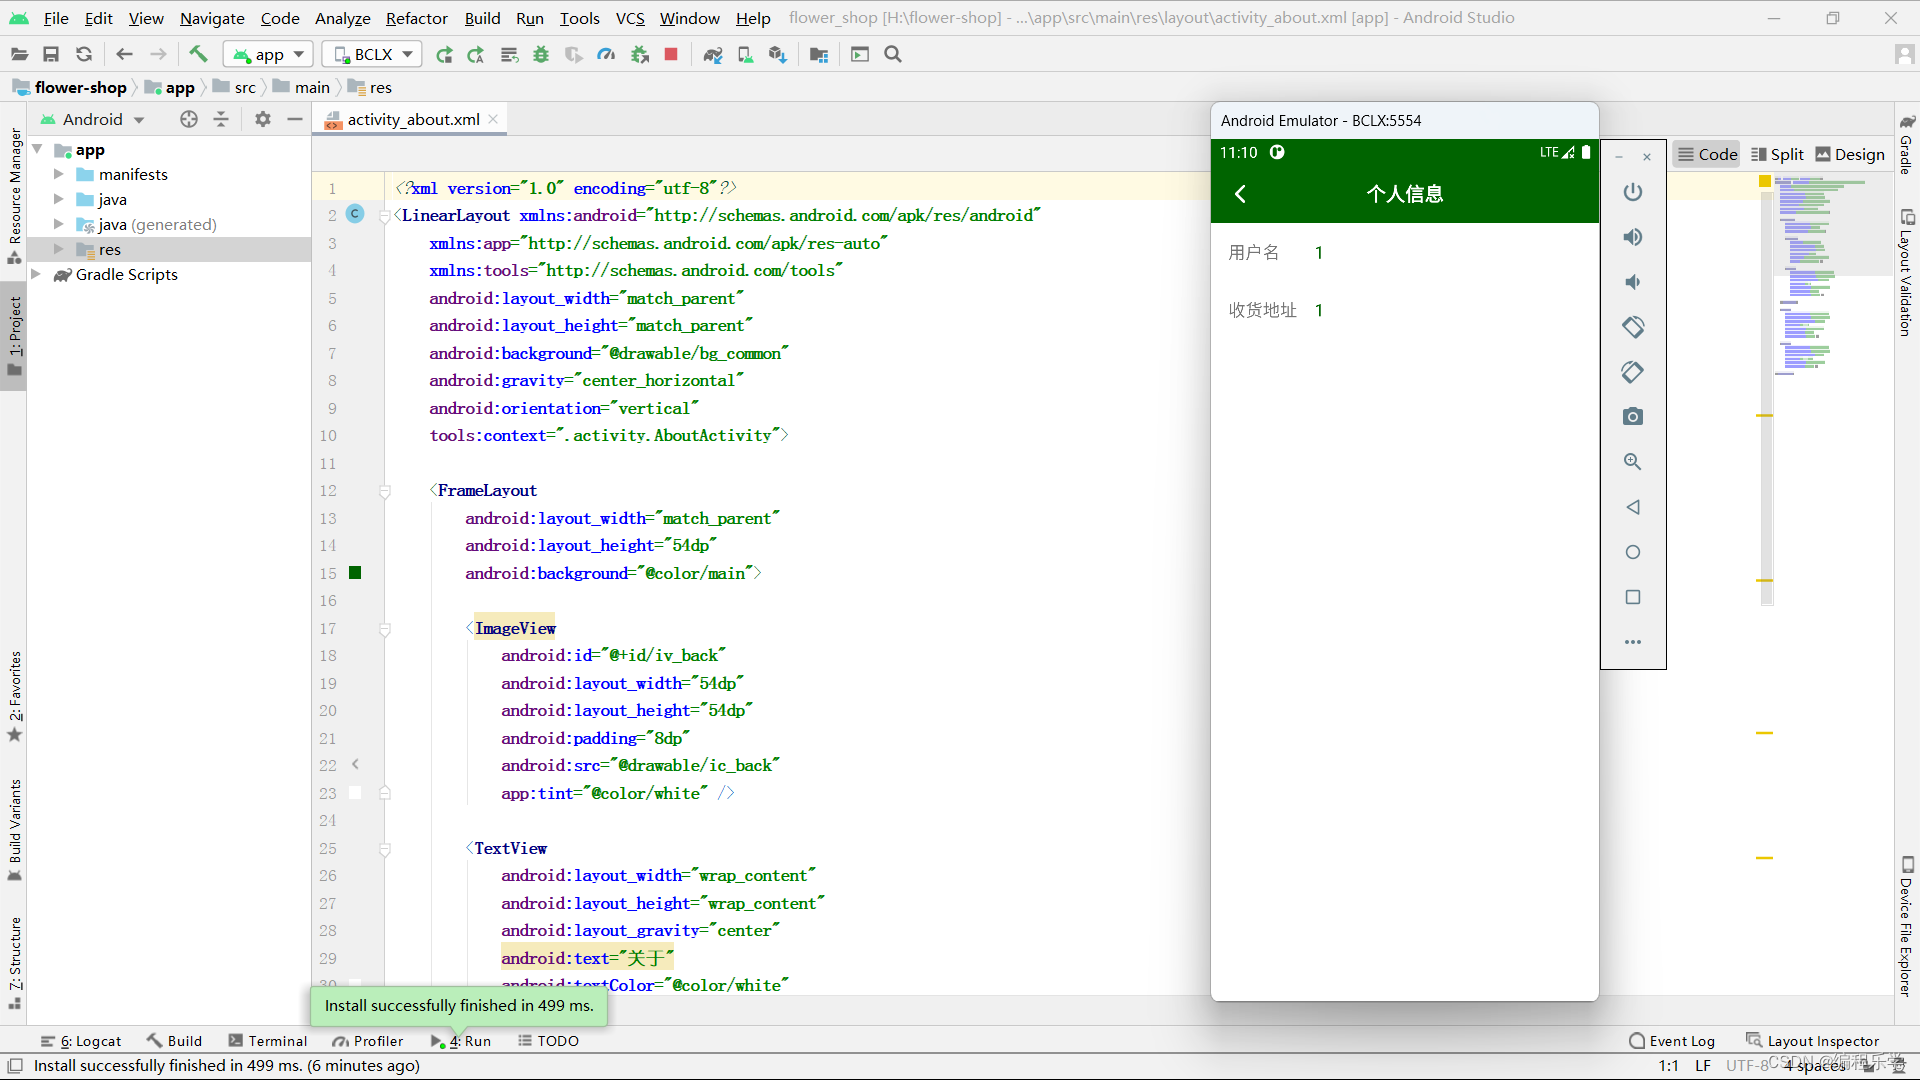
Task: Click the Sync/reload from disk icon
Action: (x=84, y=54)
